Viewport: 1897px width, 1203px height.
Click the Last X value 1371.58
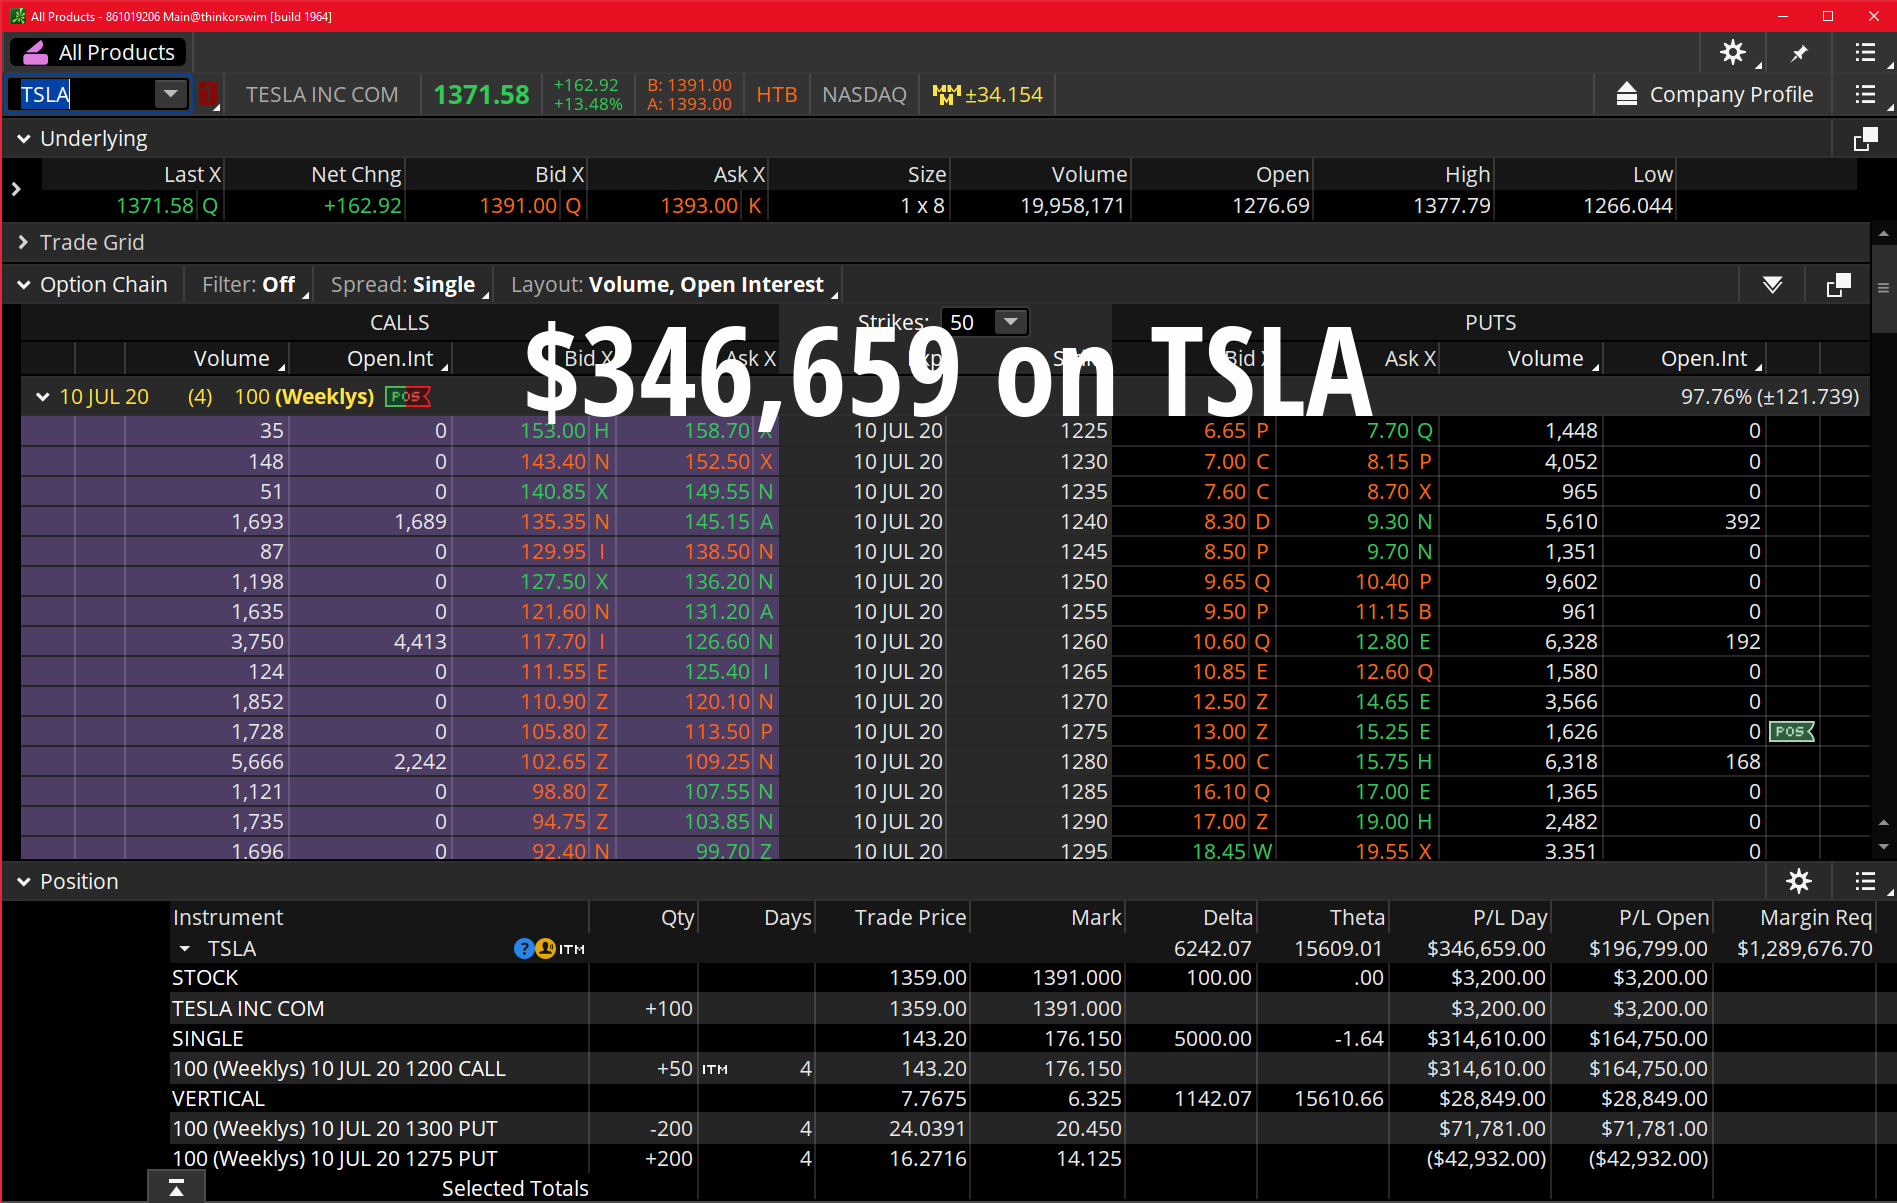[x=155, y=205]
